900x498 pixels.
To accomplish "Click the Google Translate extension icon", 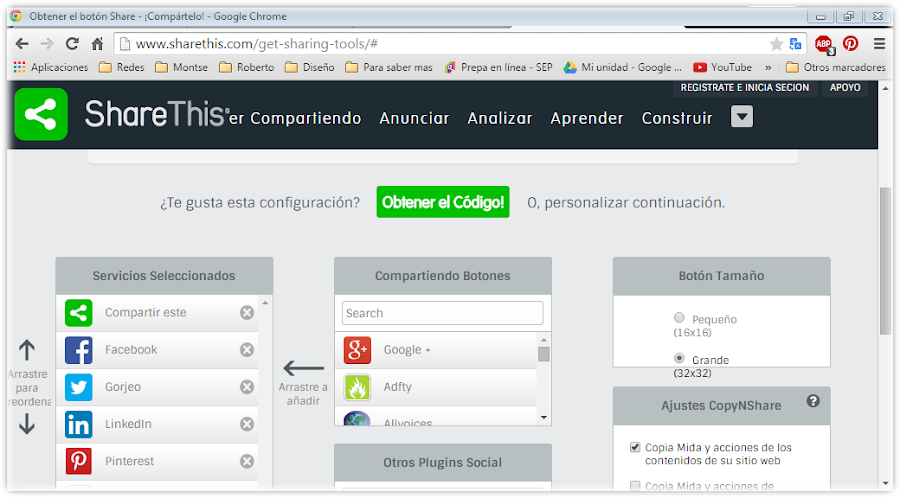I will coord(796,44).
